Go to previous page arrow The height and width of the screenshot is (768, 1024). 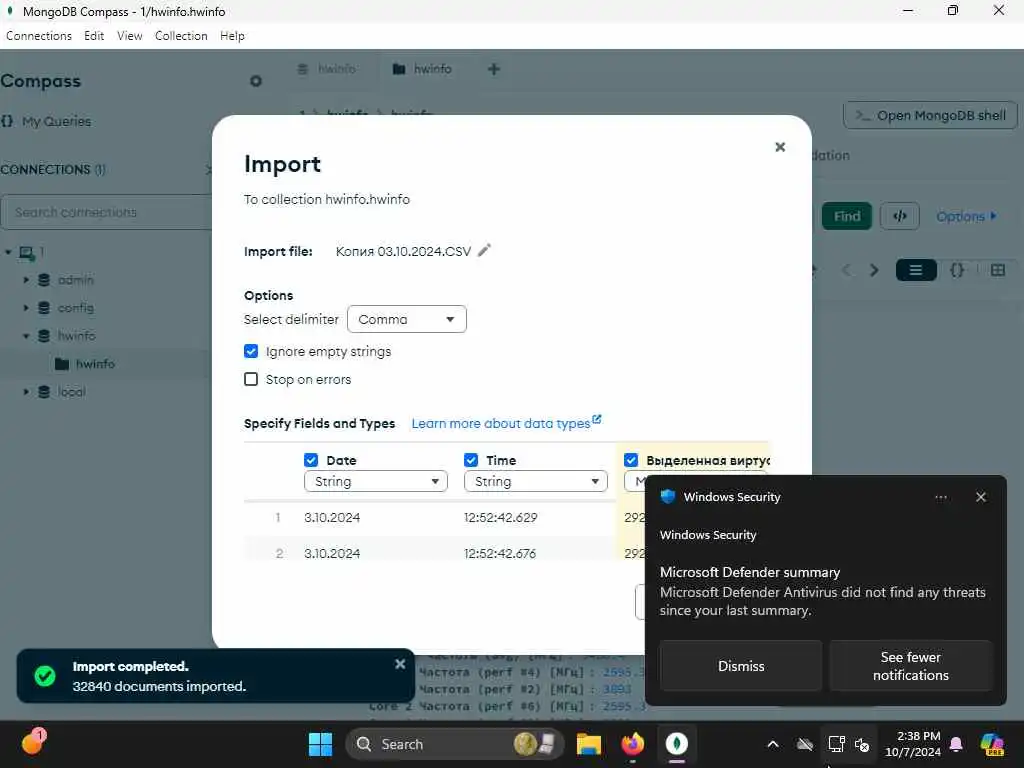(846, 270)
